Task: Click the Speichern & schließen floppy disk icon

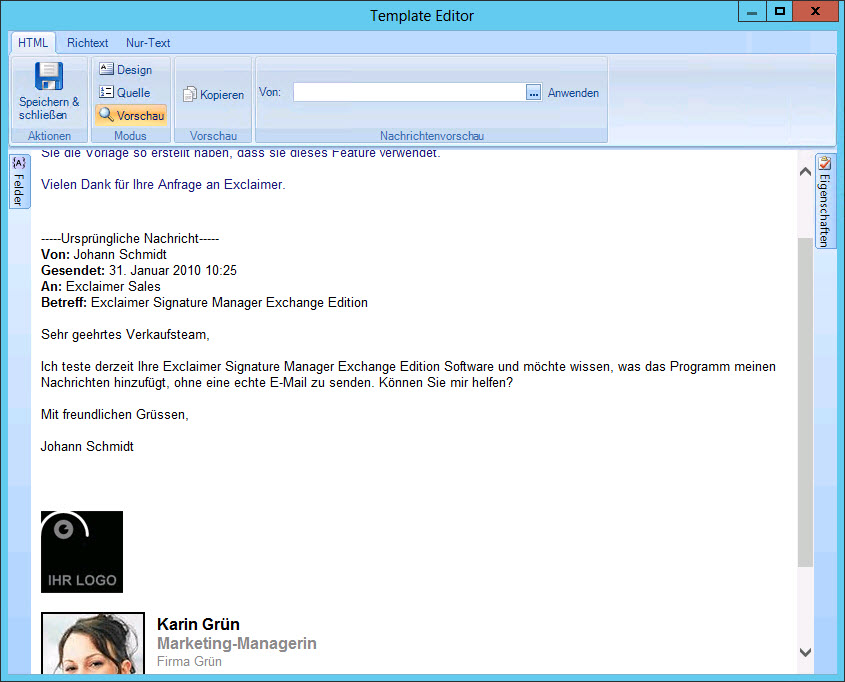Action: click(x=49, y=76)
